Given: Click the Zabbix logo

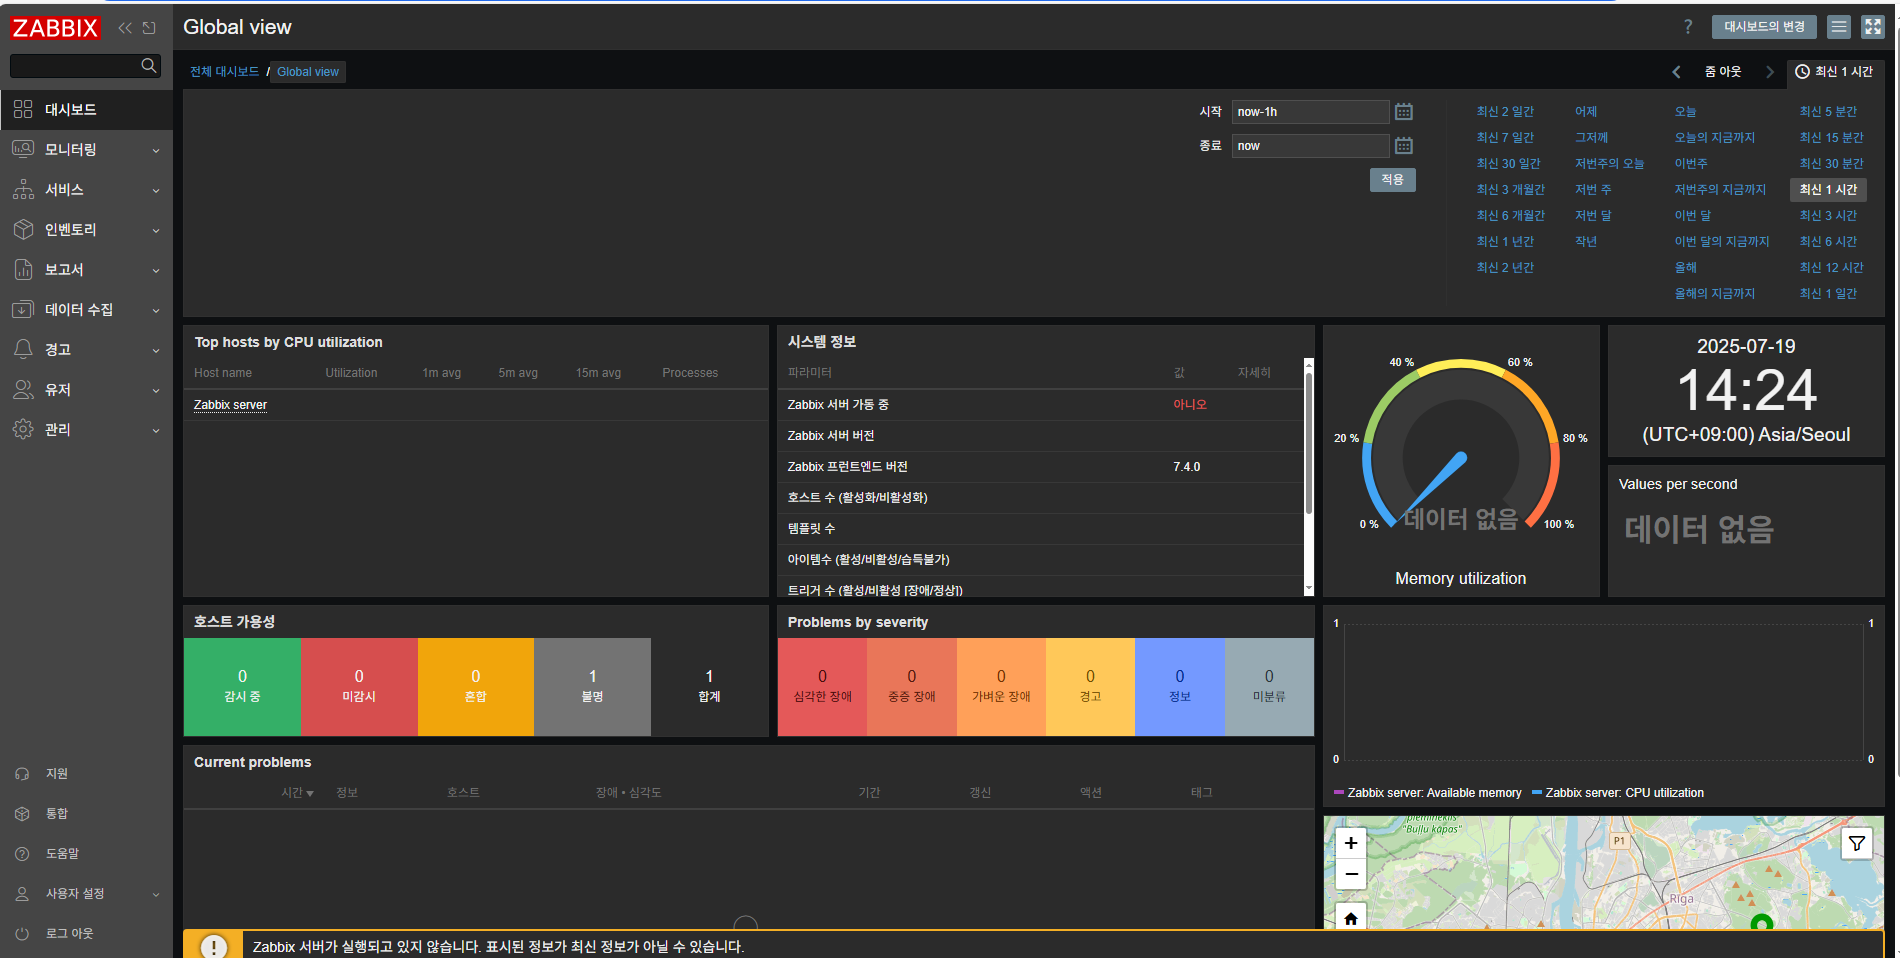Looking at the screenshot, I should [55, 28].
